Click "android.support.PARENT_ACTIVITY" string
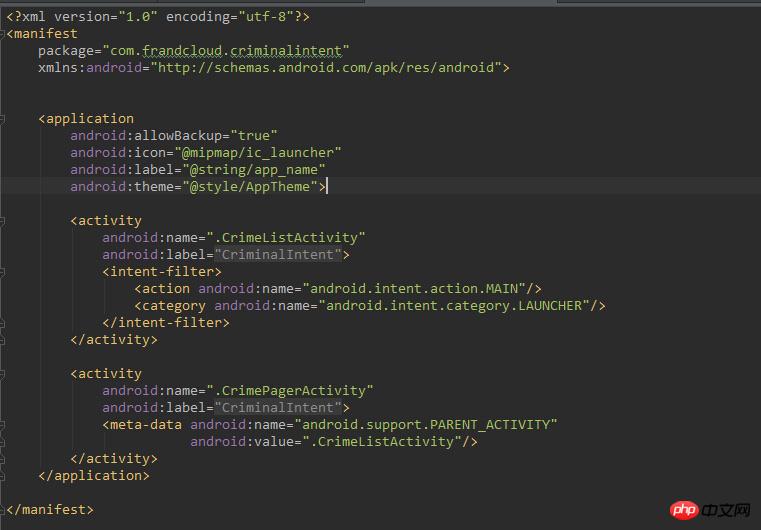Screen dimensions: 761x530 (x=426, y=425)
